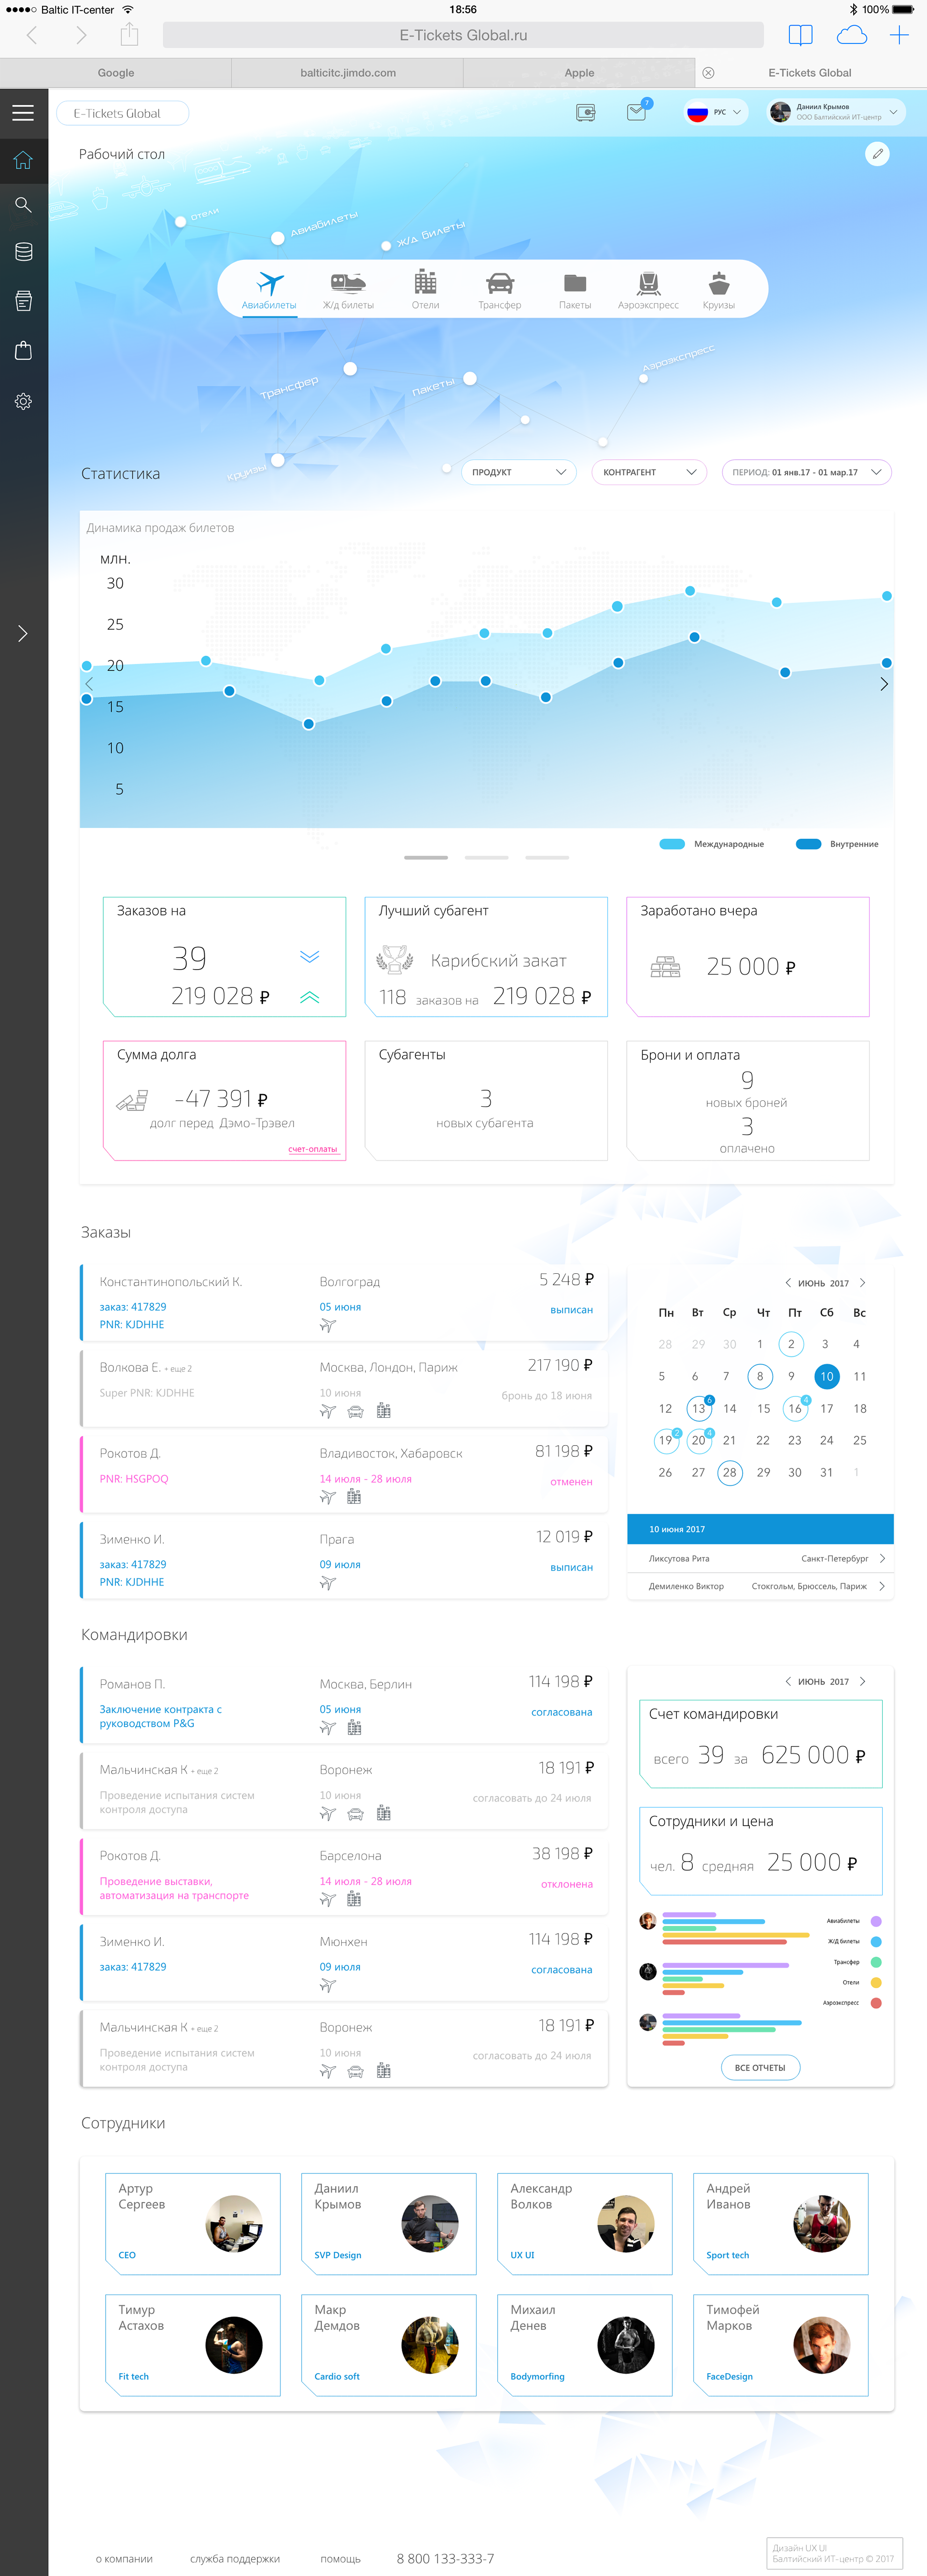Open счет-оплаты link
927x2576 pixels.
click(313, 1149)
